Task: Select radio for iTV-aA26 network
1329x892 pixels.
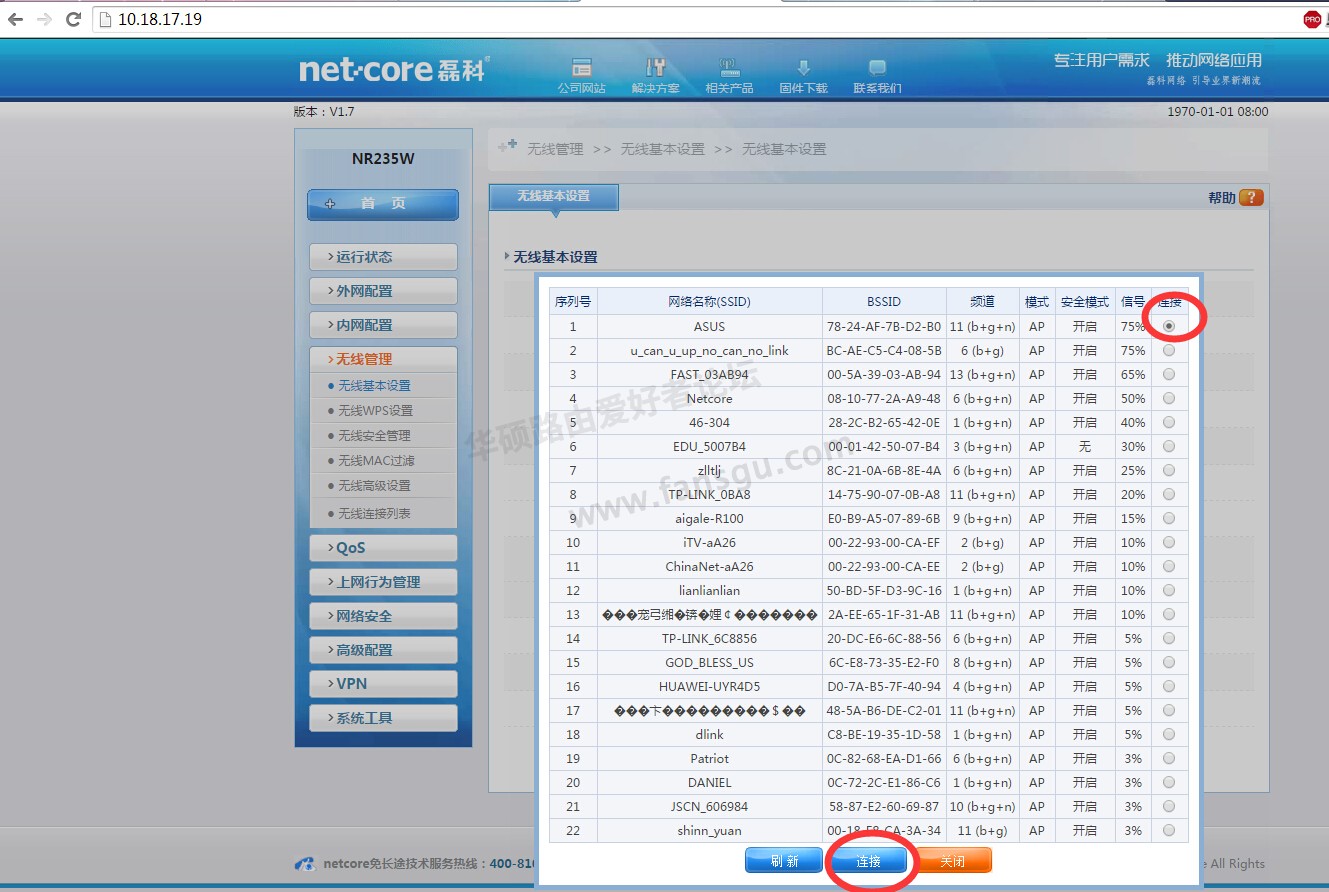Action: tap(1169, 542)
